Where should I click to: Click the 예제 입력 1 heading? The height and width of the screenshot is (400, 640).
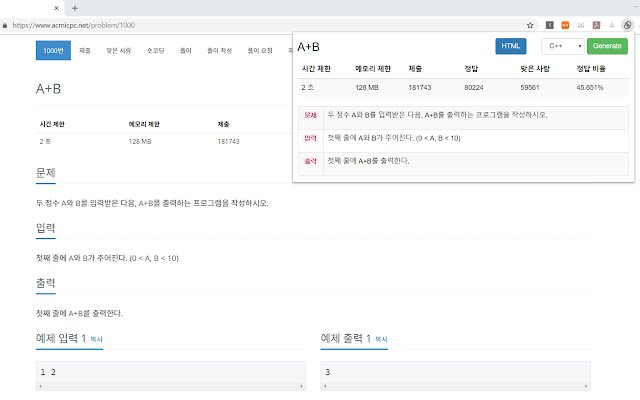(x=61, y=338)
